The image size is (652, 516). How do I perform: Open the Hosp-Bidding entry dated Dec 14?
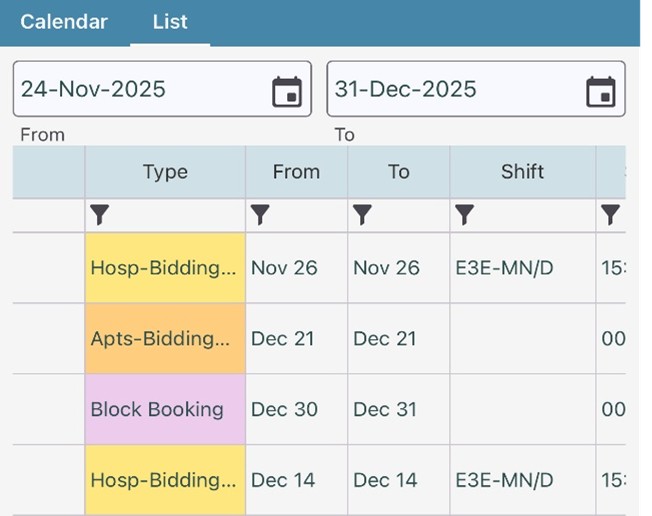(165, 480)
